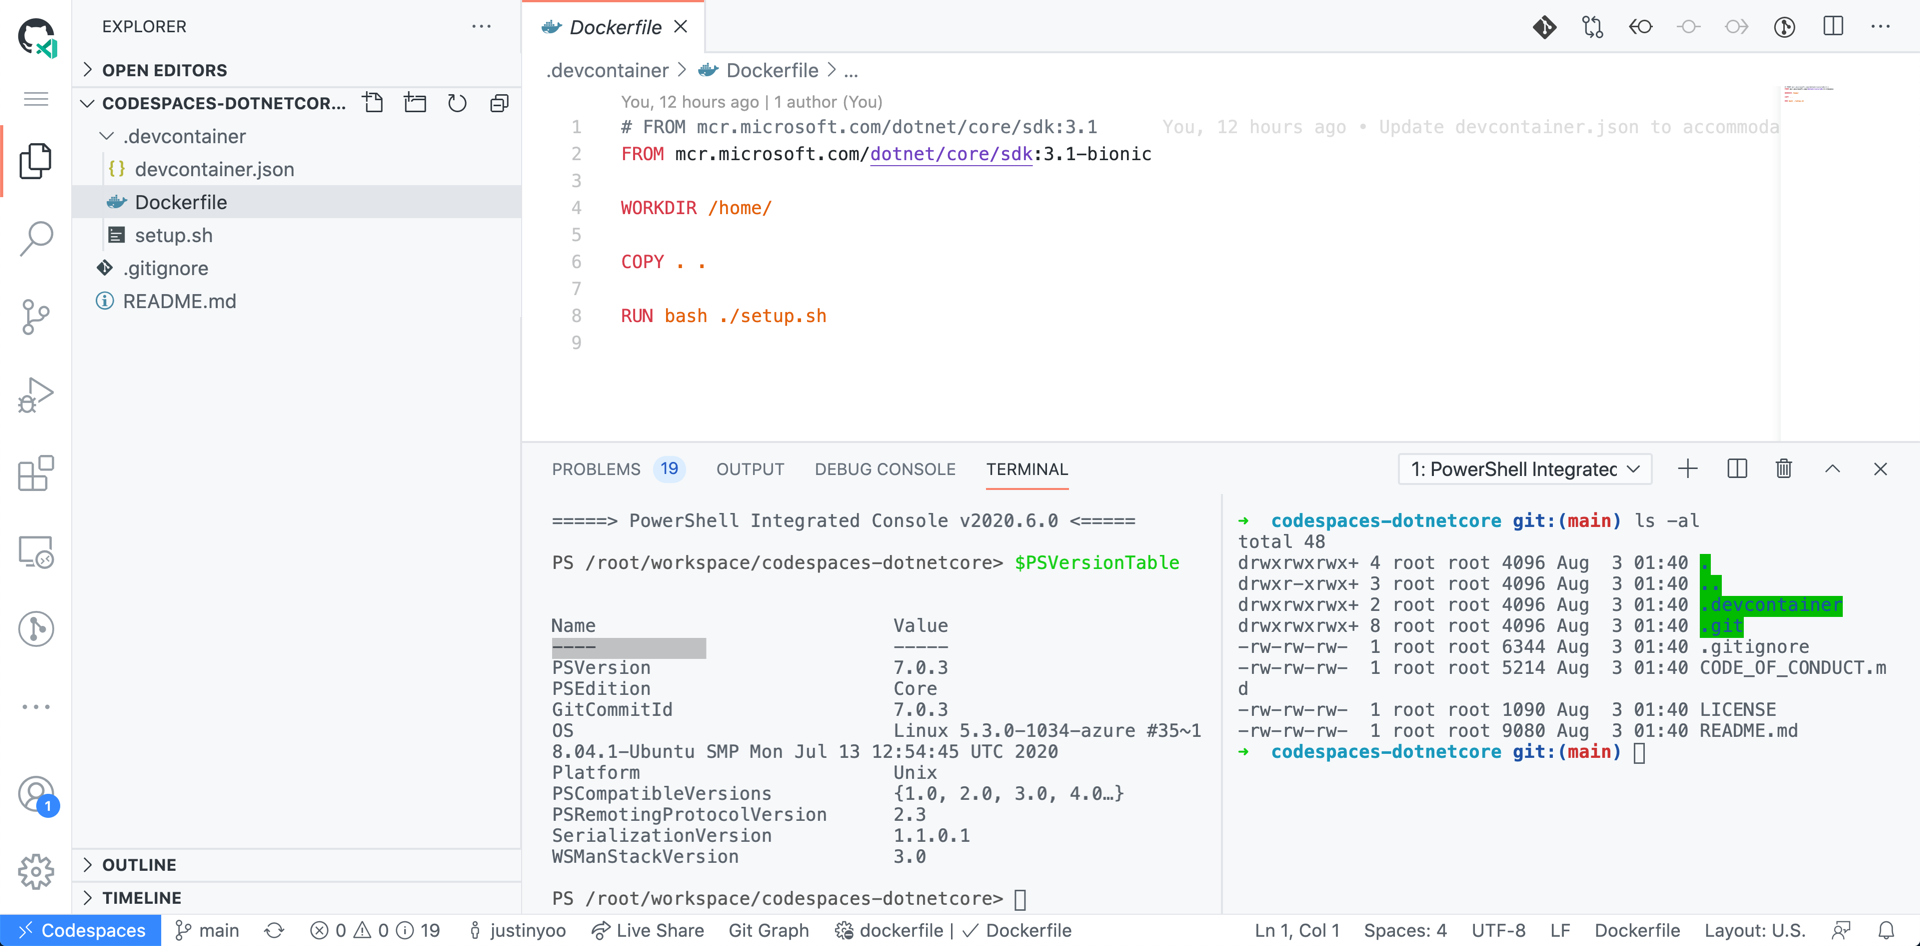Image resolution: width=1920 pixels, height=946 pixels.
Task: Open the Accounts menu with badge
Action: (x=36, y=795)
